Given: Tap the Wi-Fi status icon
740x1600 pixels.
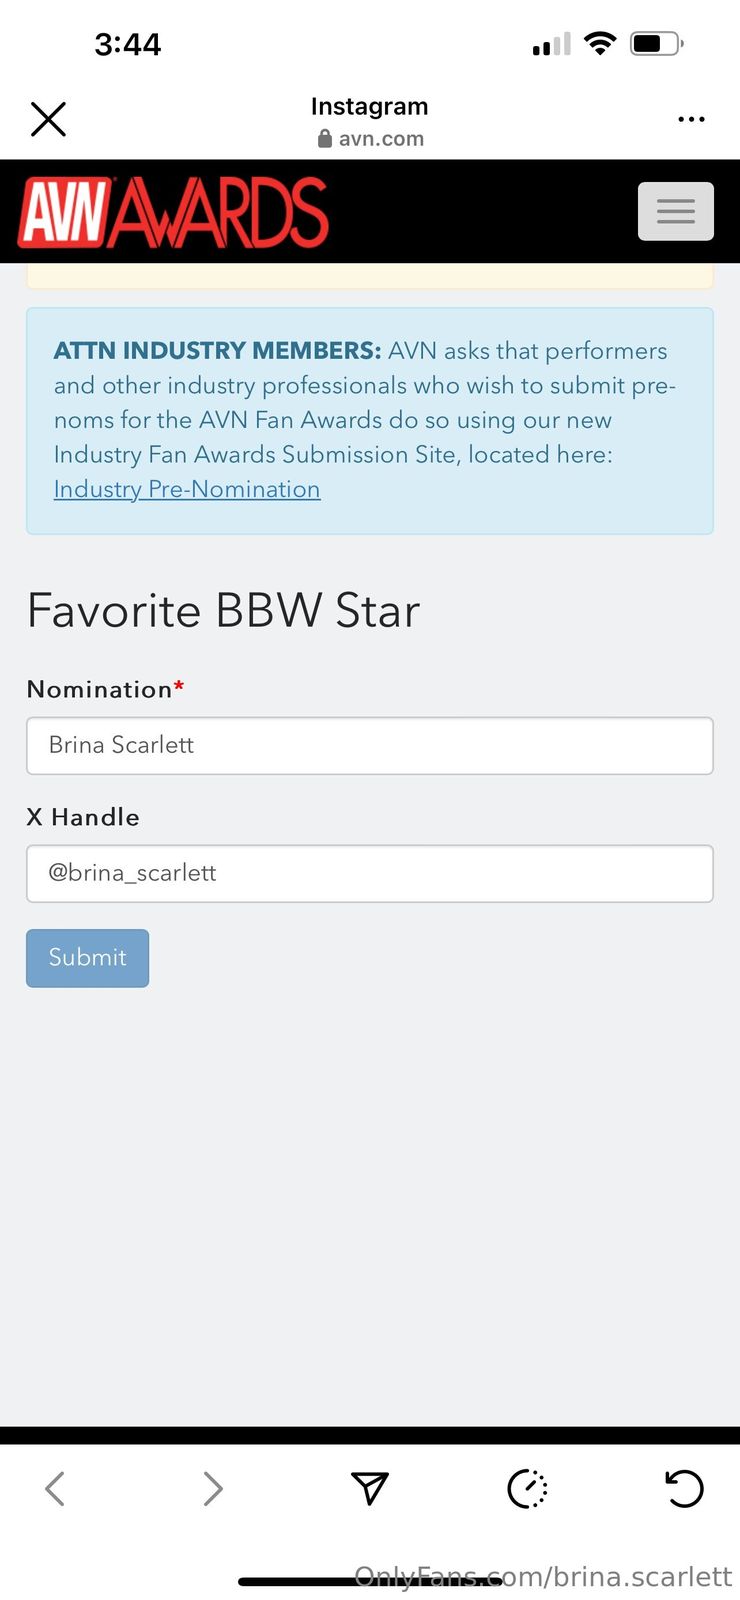Looking at the screenshot, I should [x=600, y=43].
